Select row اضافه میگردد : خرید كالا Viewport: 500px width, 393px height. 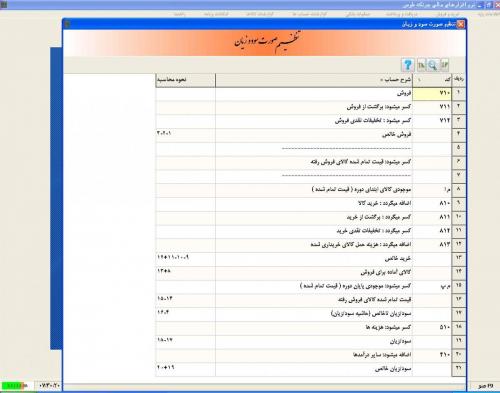[x=314, y=204]
